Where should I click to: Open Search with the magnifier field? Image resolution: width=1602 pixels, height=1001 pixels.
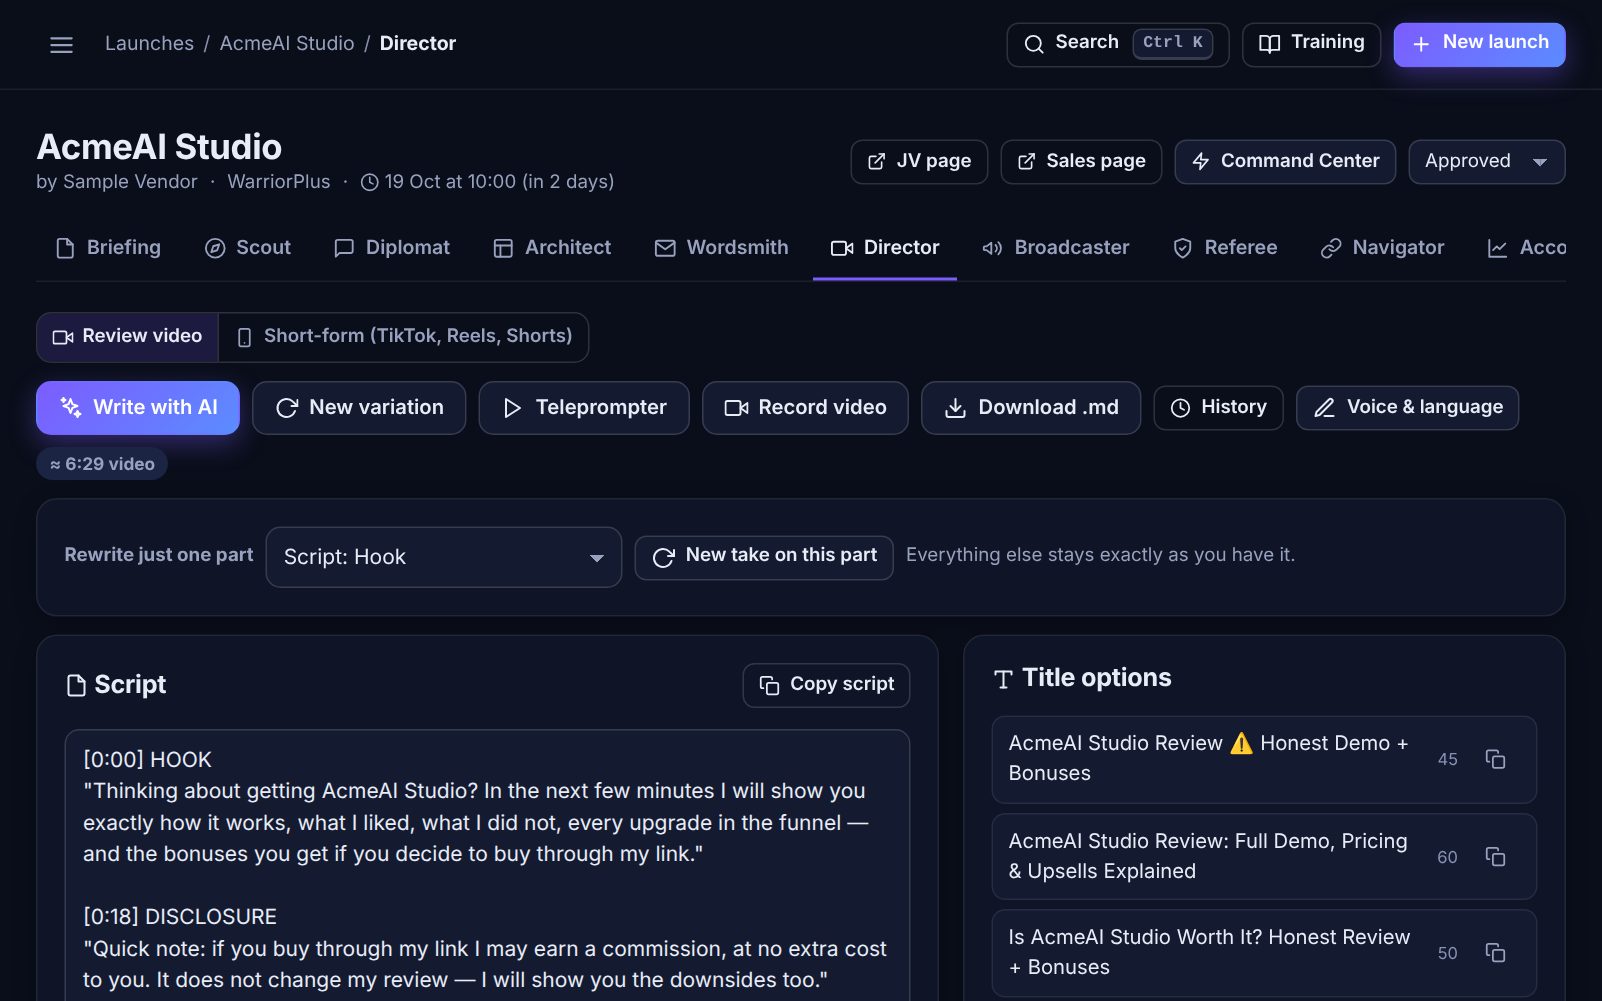click(1117, 44)
